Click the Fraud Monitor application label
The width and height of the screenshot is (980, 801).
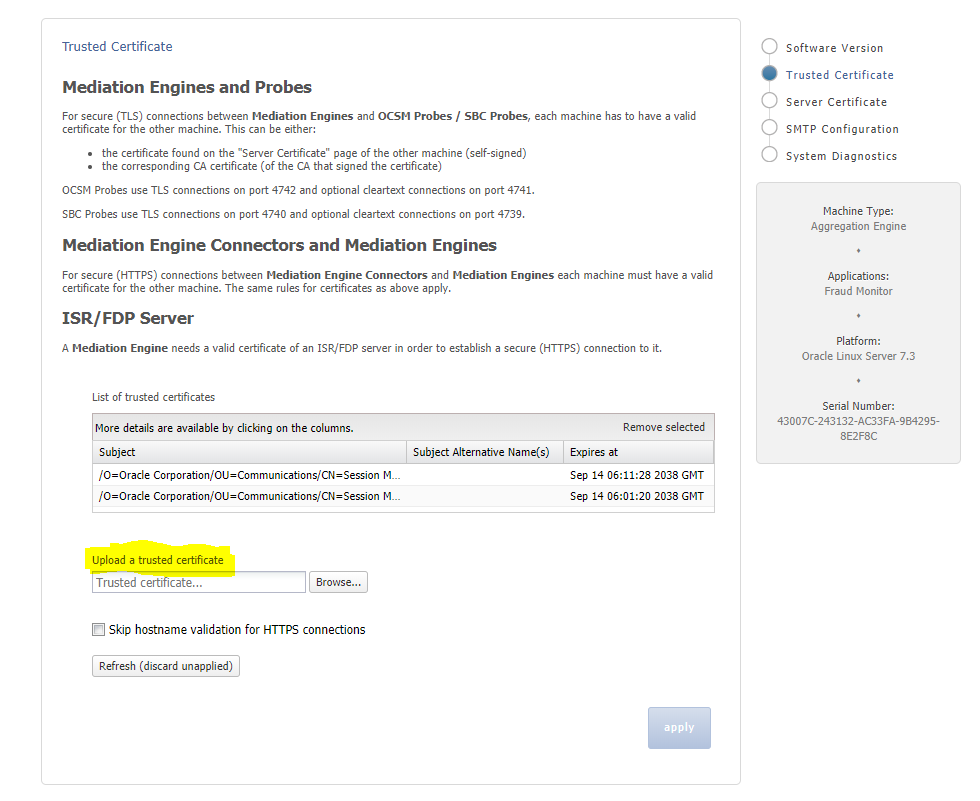pyautogui.click(x=858, y=291)
